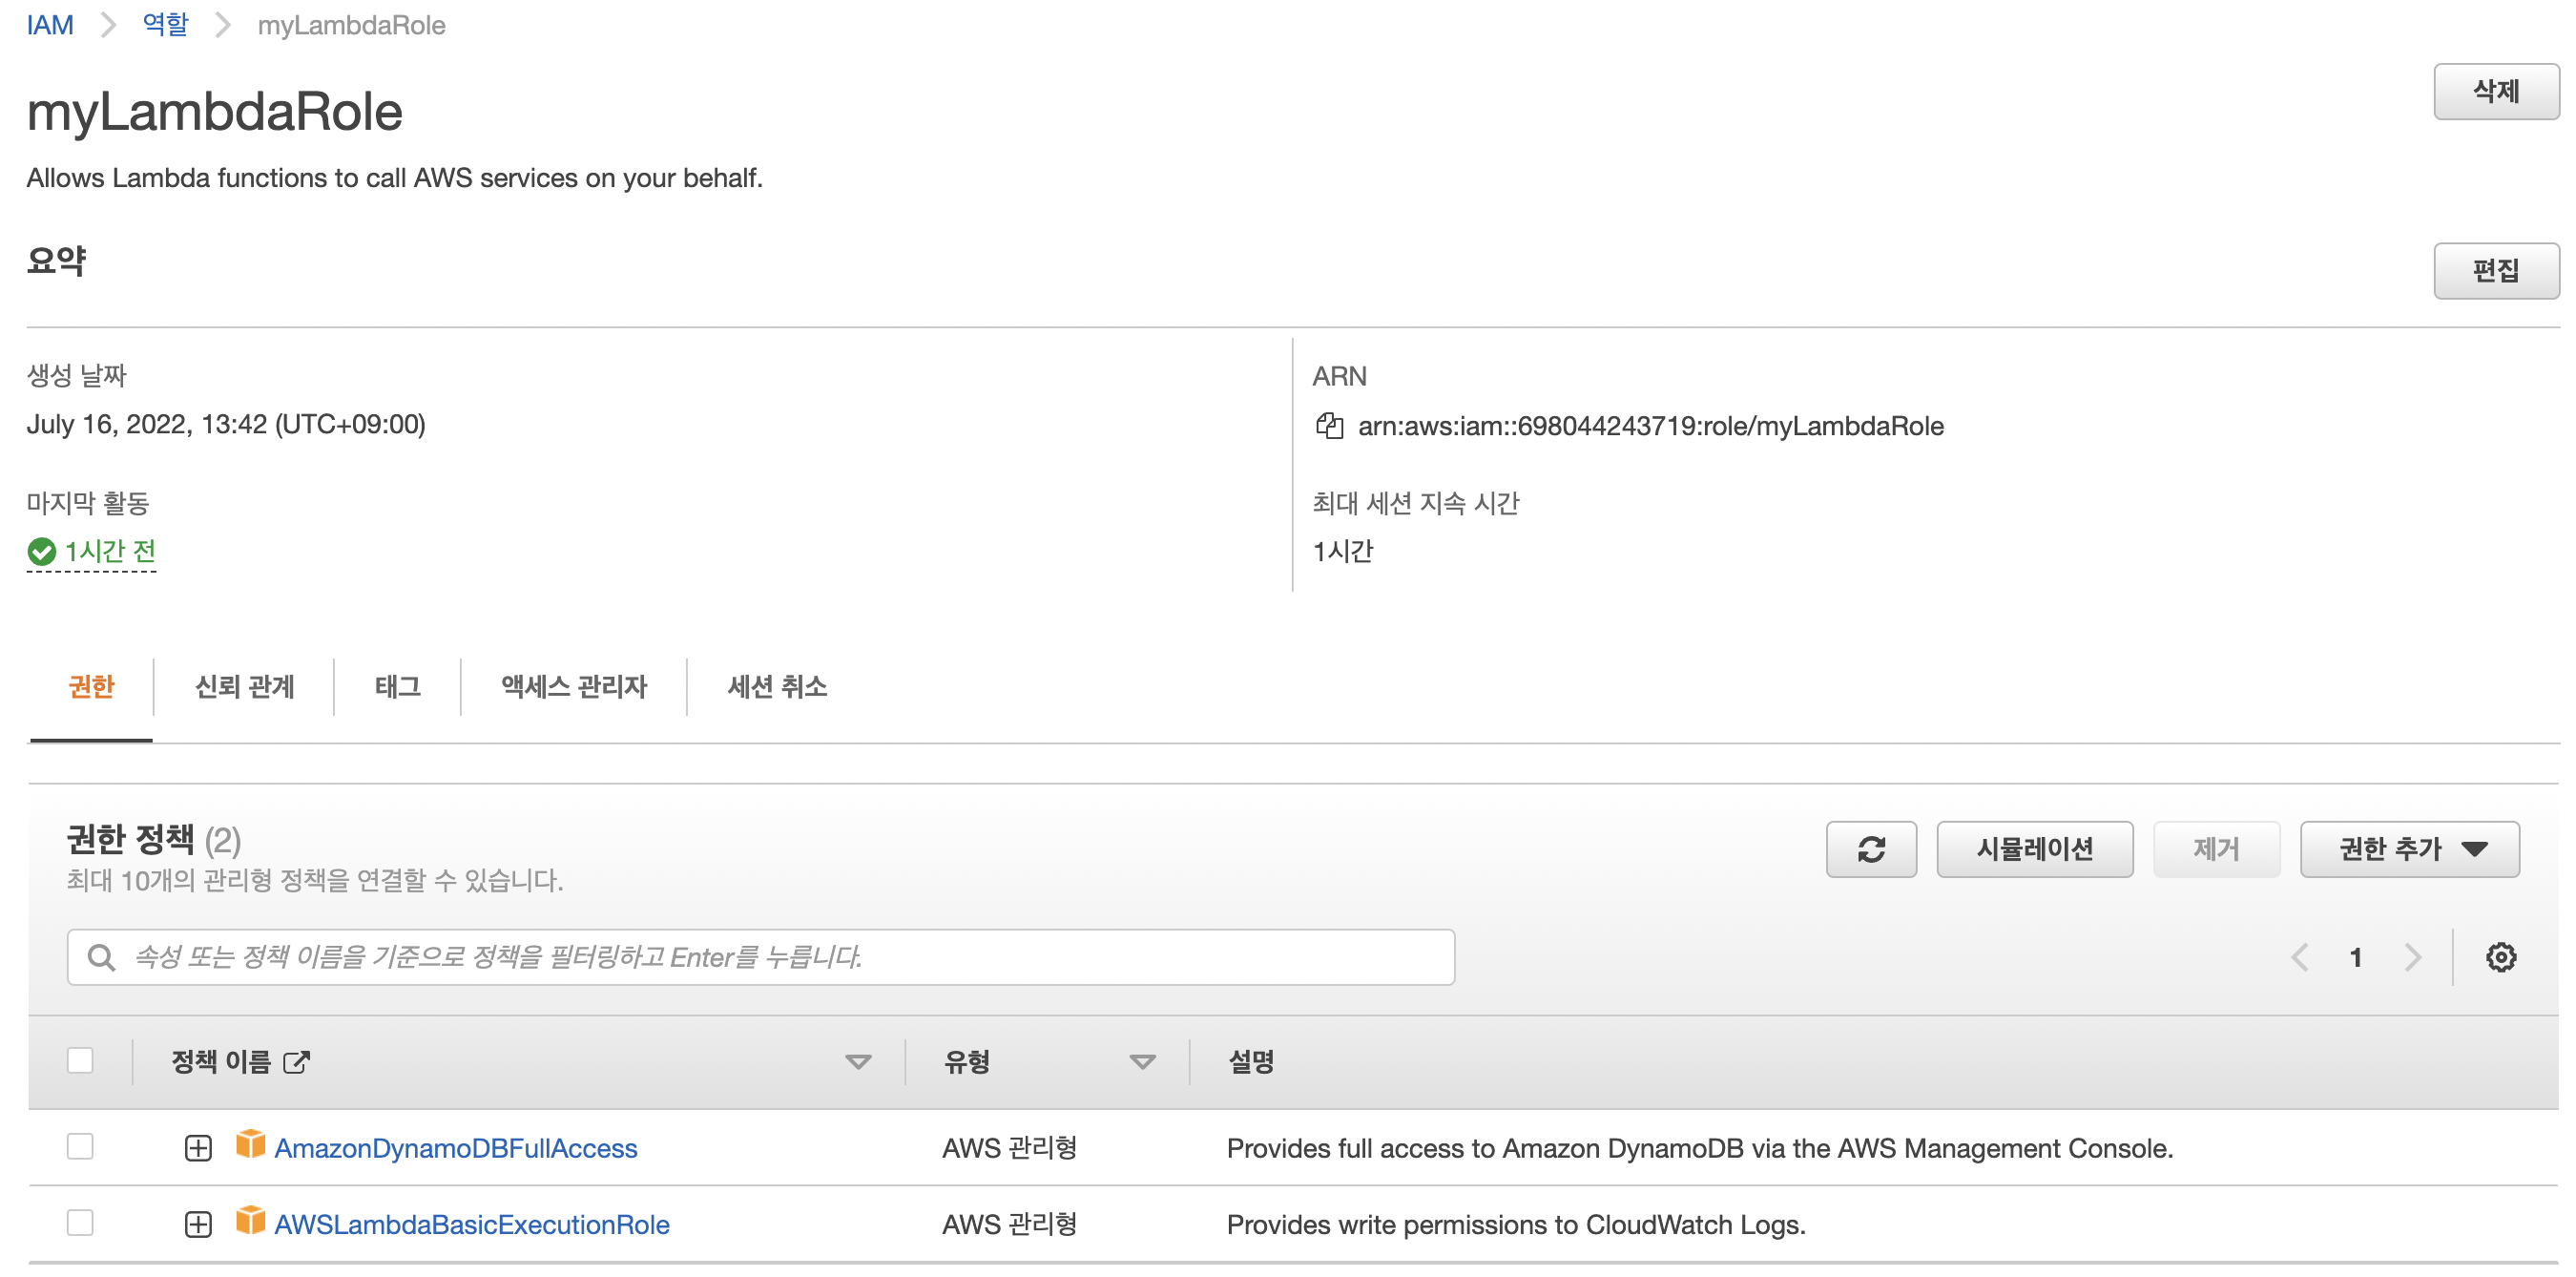Check the AmazonDynamoDBFullAccess row checkbox
This screenshot has height=1277, width=2576.
point(80,1146)
